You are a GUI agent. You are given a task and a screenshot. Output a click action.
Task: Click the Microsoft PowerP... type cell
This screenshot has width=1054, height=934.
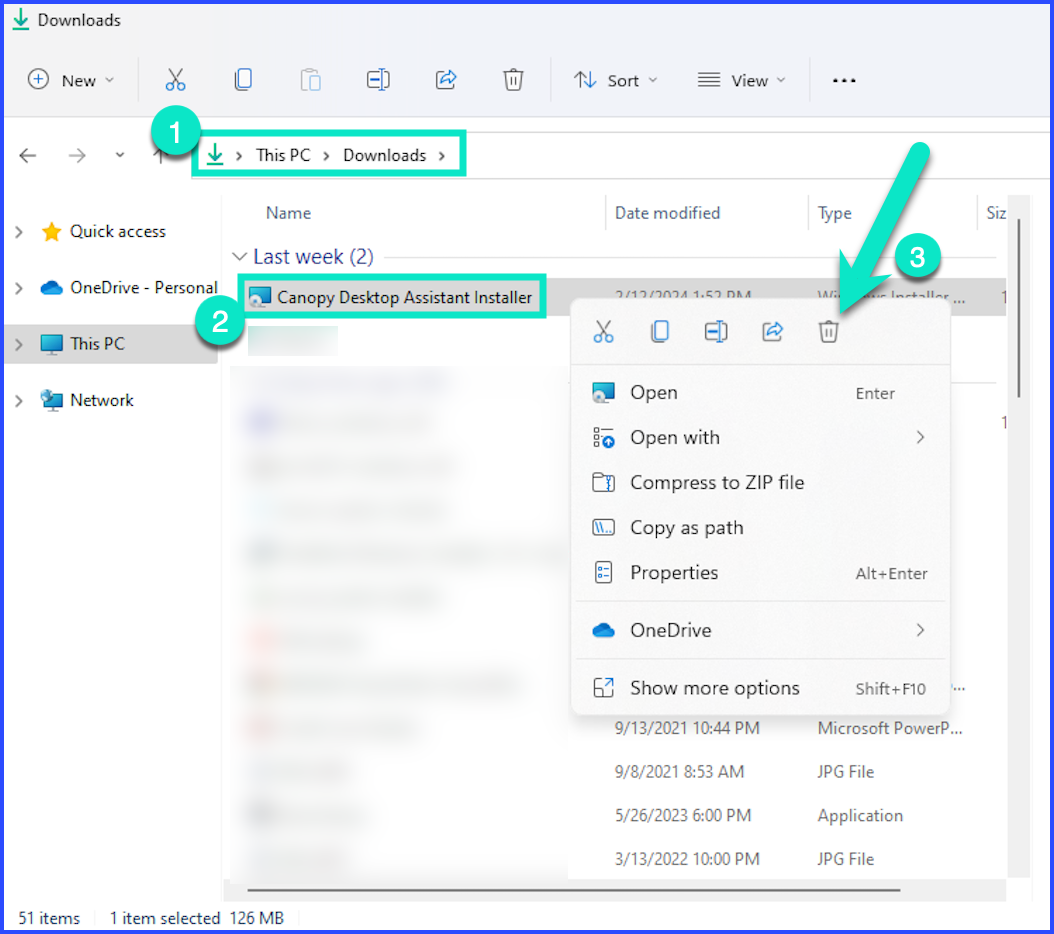pyautogui.click(x=890, y=728)
